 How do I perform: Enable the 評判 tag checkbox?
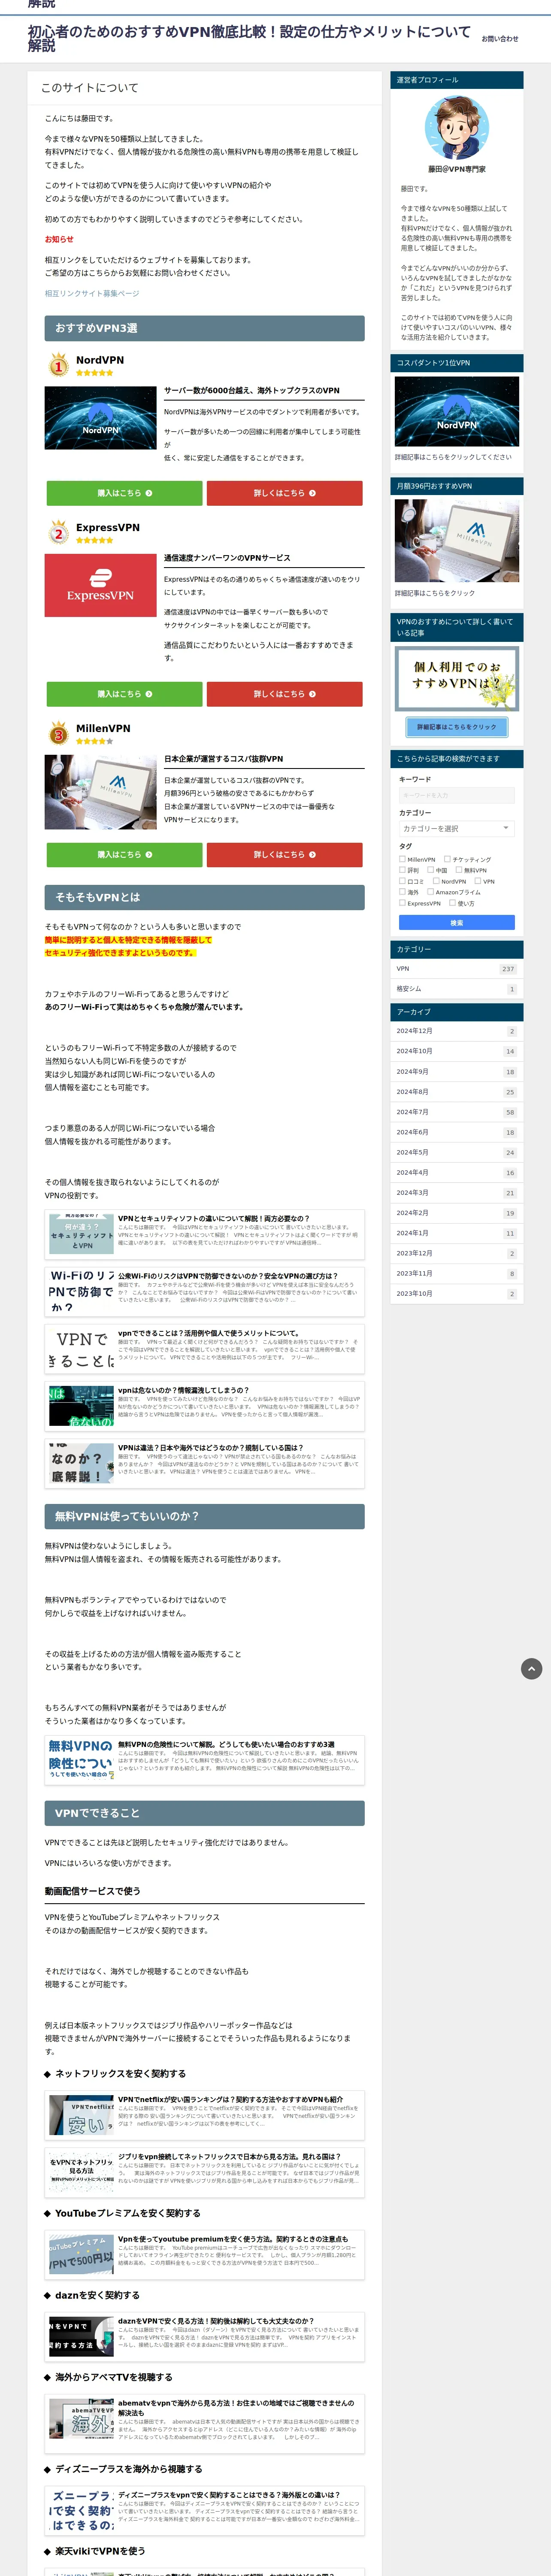[402, 869]
